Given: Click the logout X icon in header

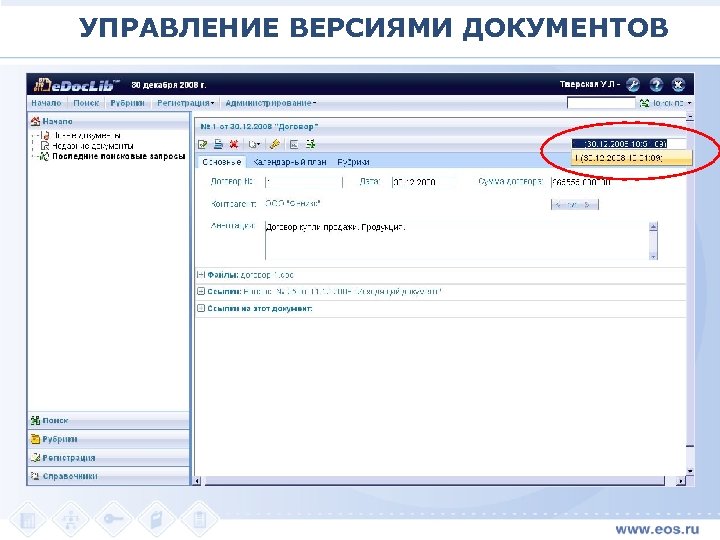Looking at the screenshot, I should click(x=679, y=84).
